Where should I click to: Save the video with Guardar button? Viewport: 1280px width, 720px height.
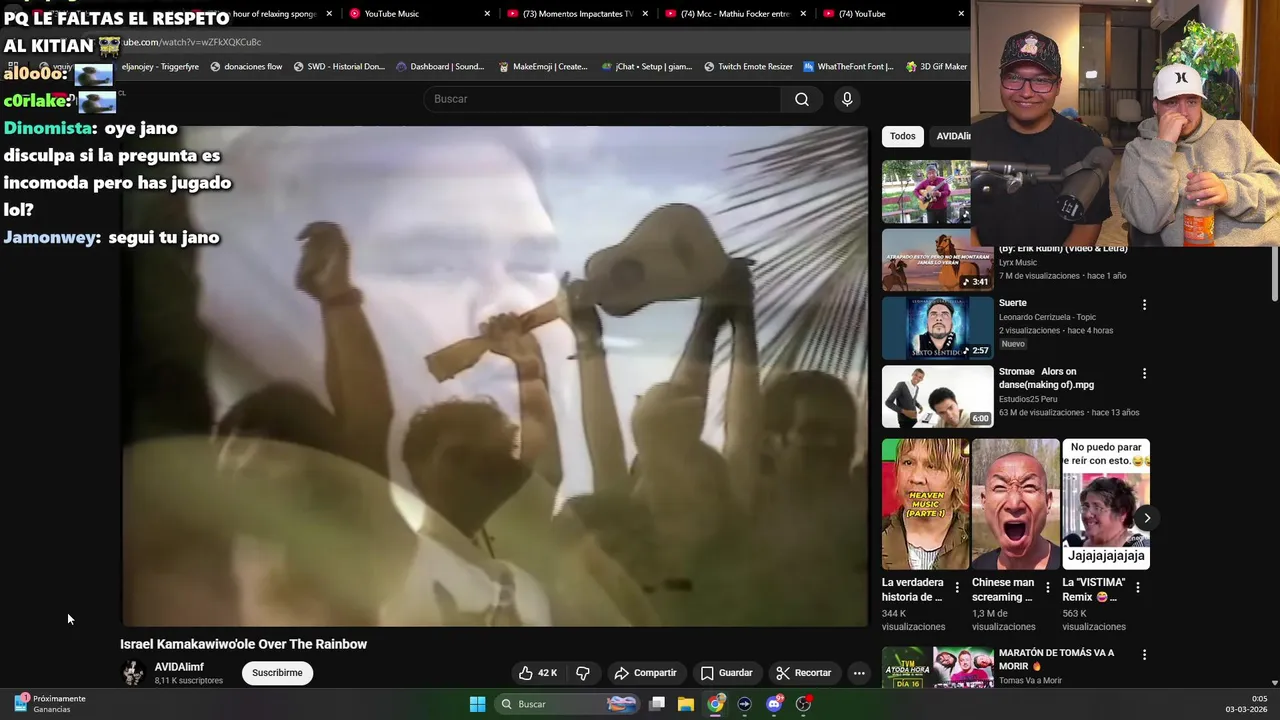click(726, 673)
